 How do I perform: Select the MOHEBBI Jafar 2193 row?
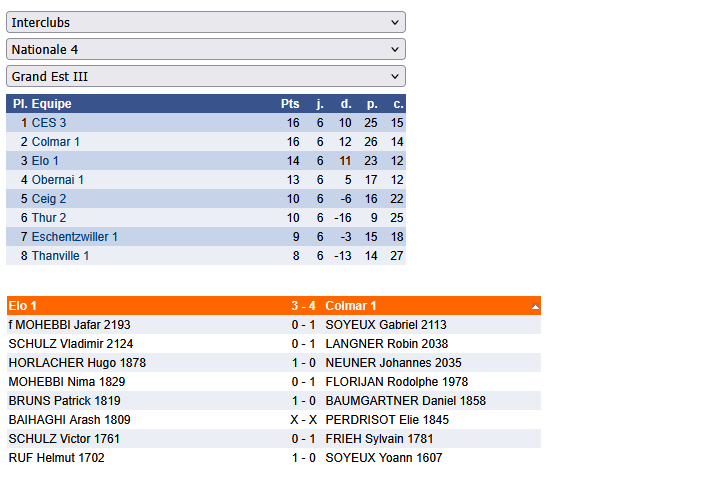(274, 325)
